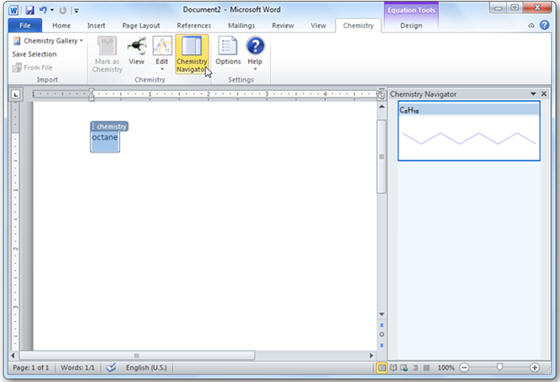Click English (U.S.) language indicator
Viewport: 560px width, 382px height.
[x=146, y=368]
